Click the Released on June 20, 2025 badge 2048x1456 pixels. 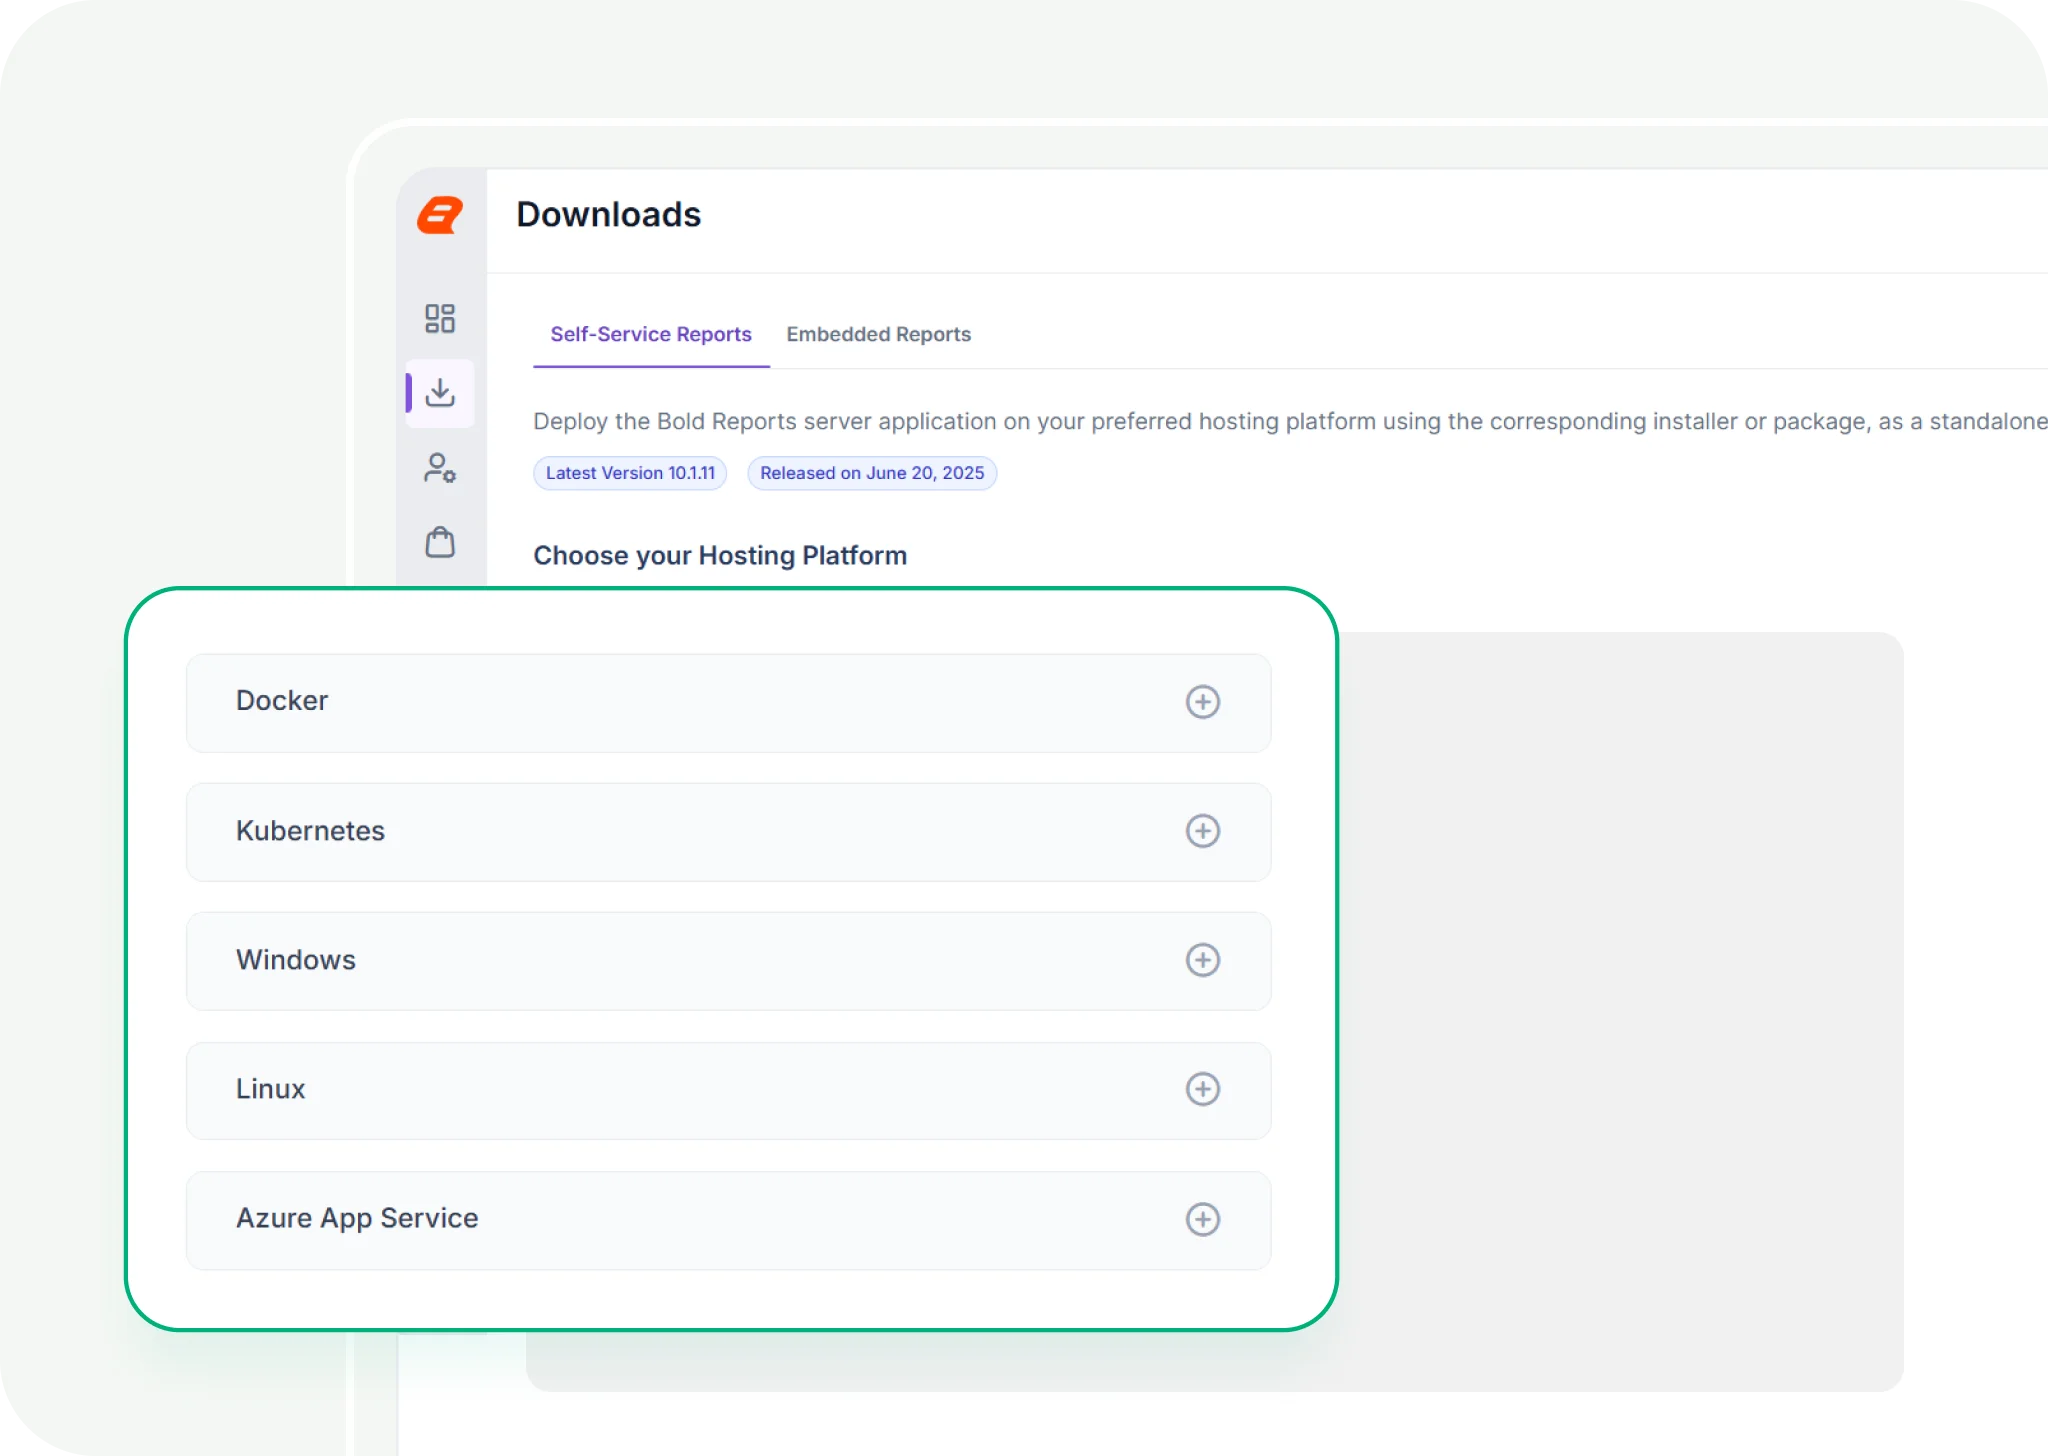[x=871, y=472]
